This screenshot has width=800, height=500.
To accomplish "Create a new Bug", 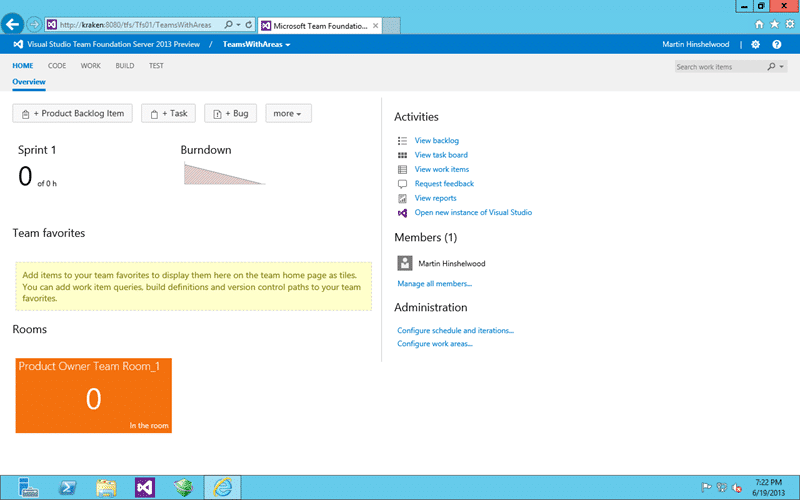I will [231, 113].
